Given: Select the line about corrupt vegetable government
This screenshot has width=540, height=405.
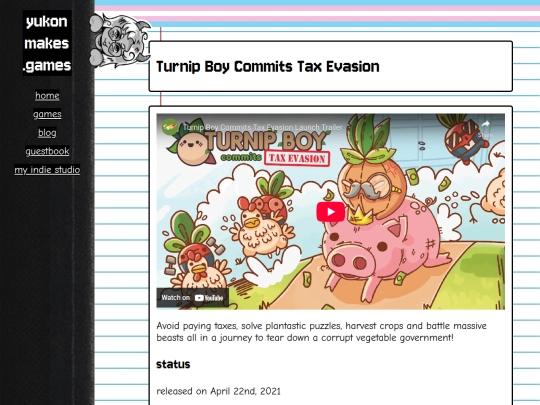Looking at the screenshot, I should [305, 338].
